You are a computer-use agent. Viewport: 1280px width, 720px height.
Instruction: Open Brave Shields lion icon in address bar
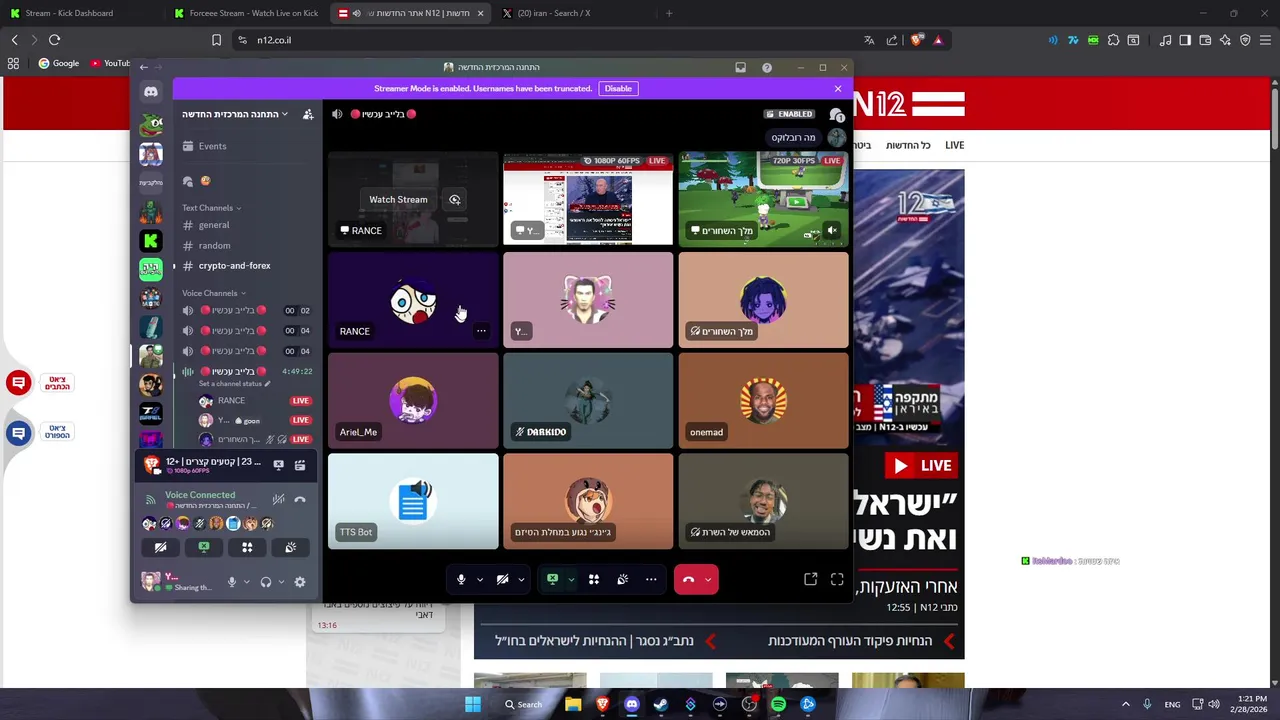point(916,40)
